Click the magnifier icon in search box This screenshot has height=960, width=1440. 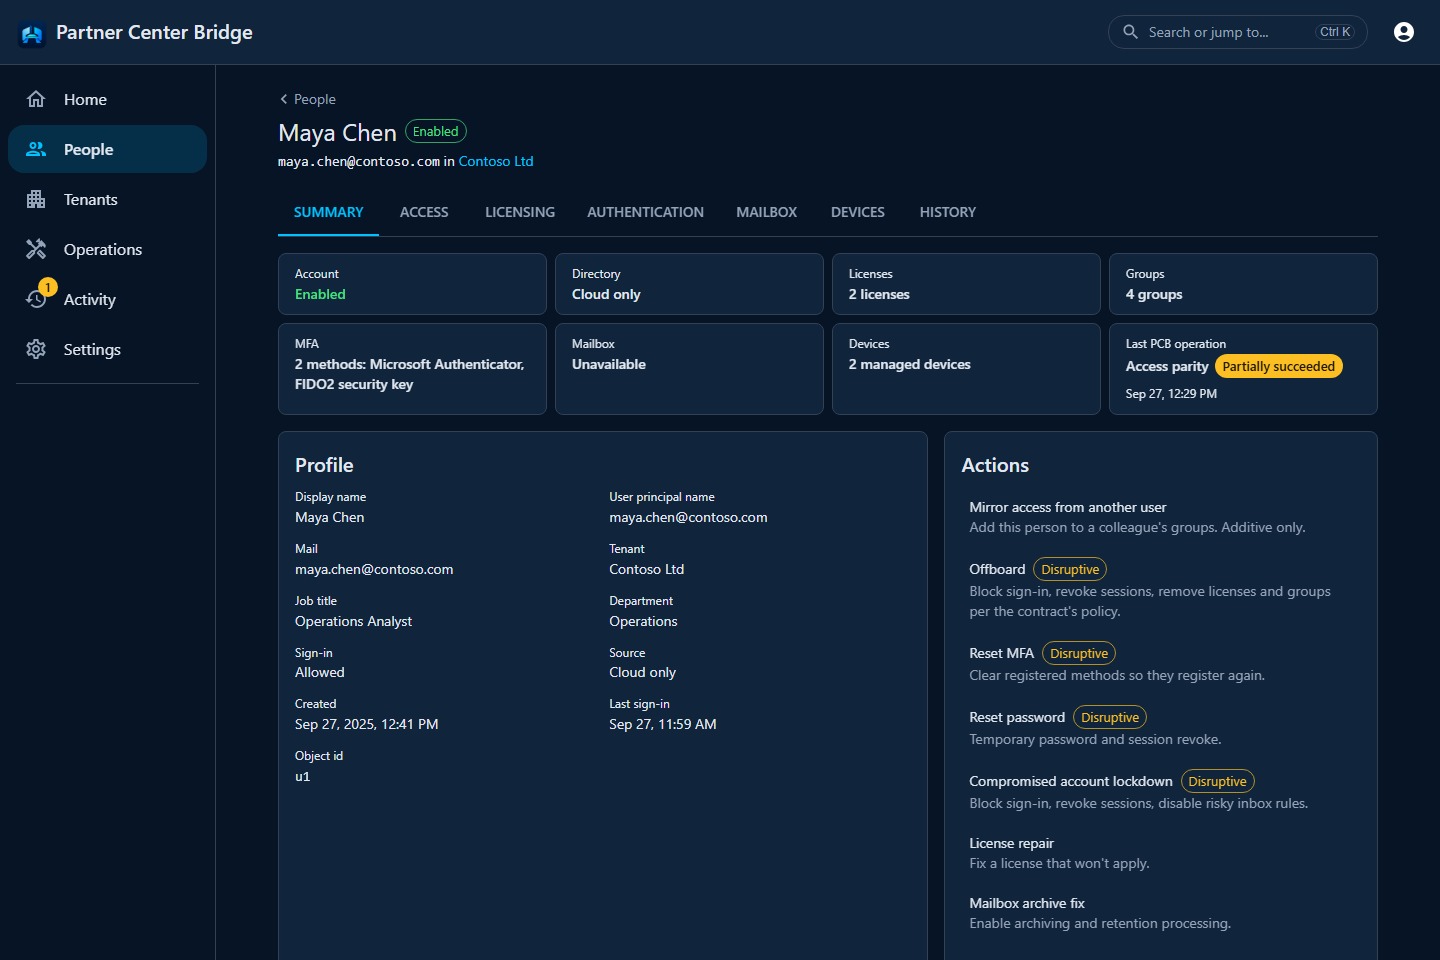(x=1130, y=32)
